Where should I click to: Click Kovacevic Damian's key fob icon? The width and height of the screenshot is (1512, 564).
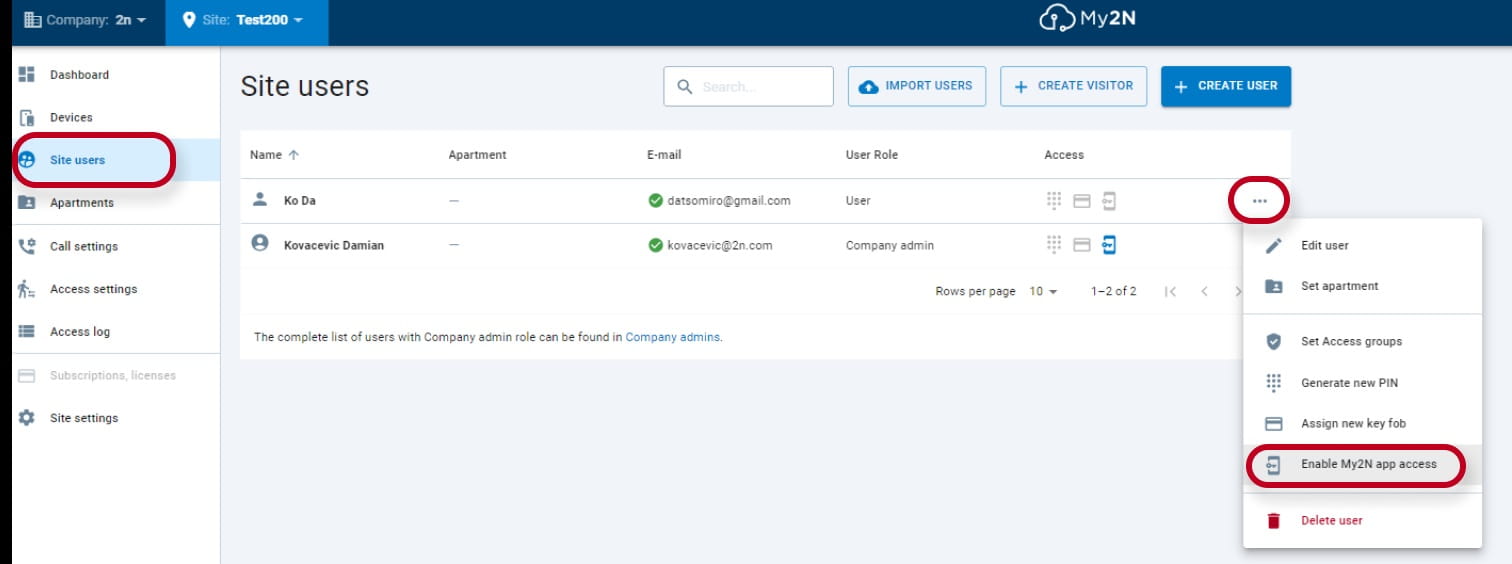point(1081,244)
